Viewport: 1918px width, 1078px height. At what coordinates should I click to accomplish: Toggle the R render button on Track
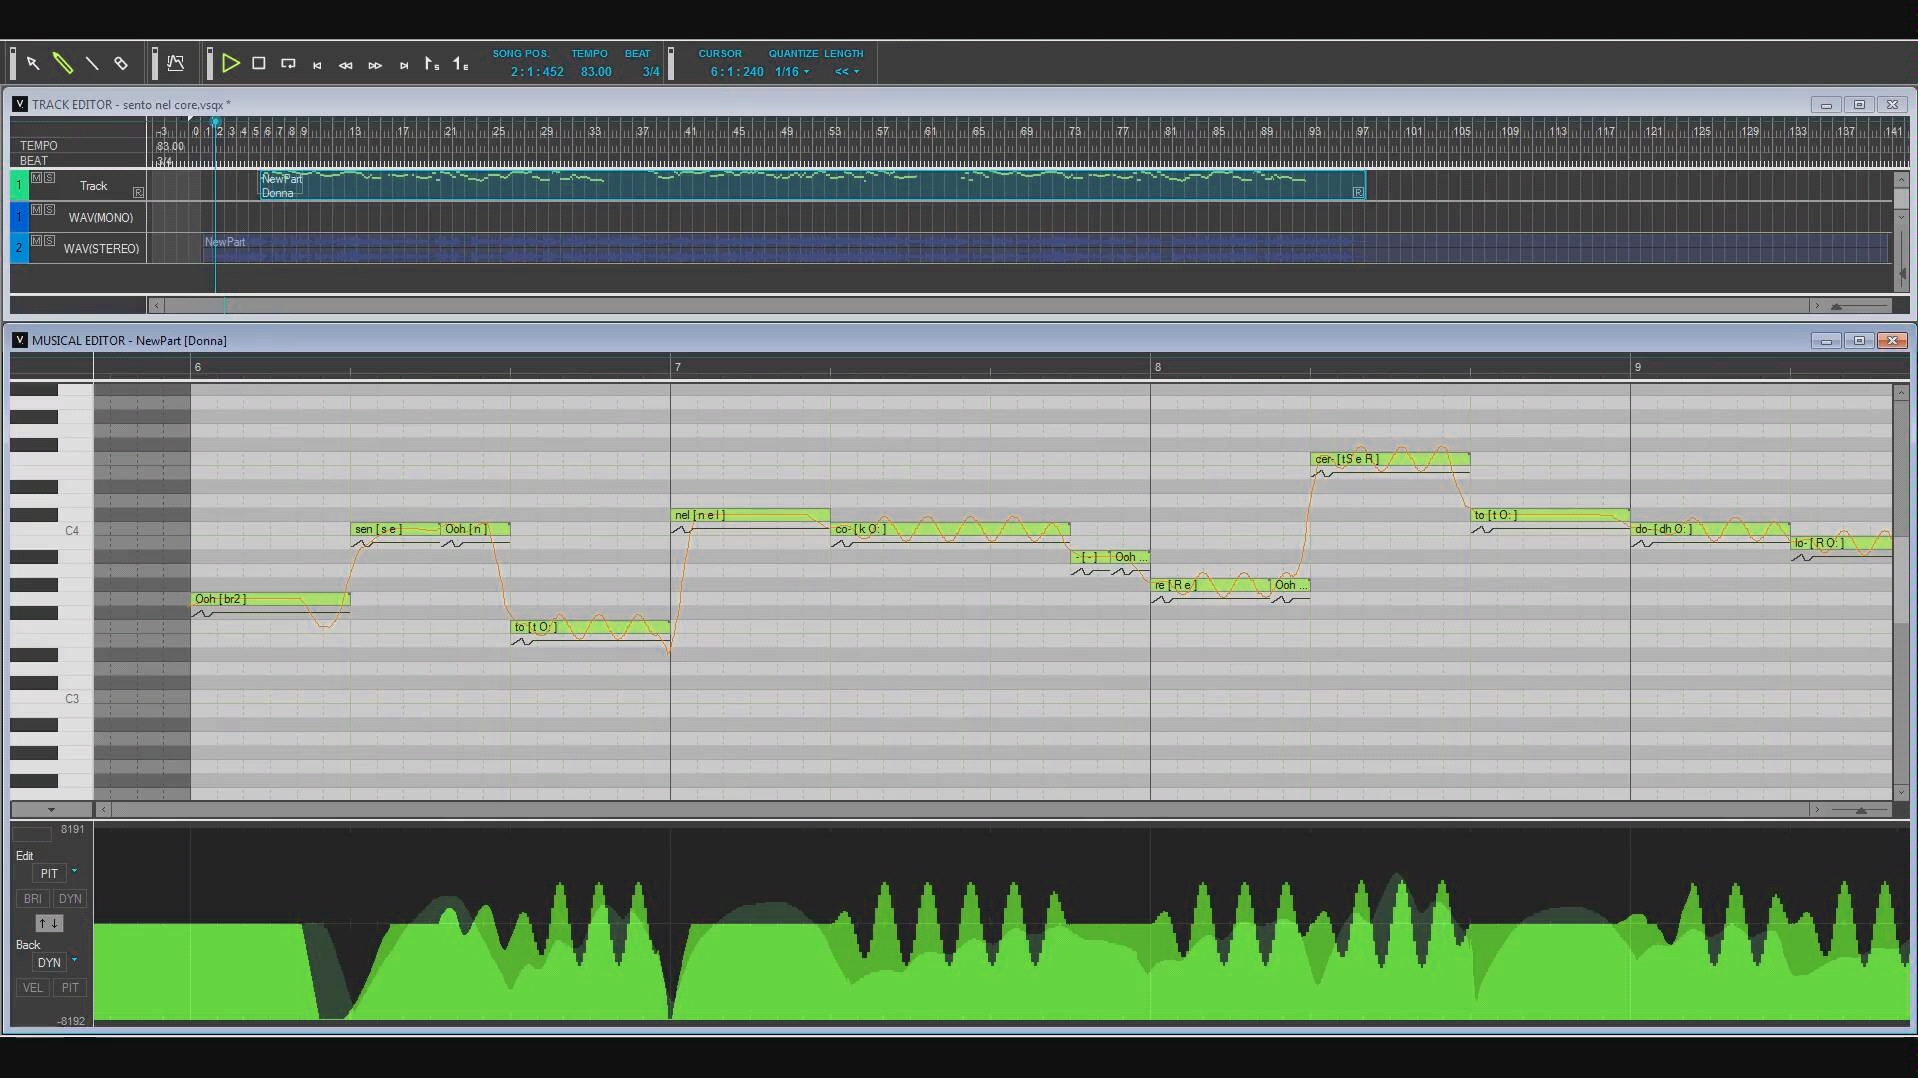tap(139, 192)
